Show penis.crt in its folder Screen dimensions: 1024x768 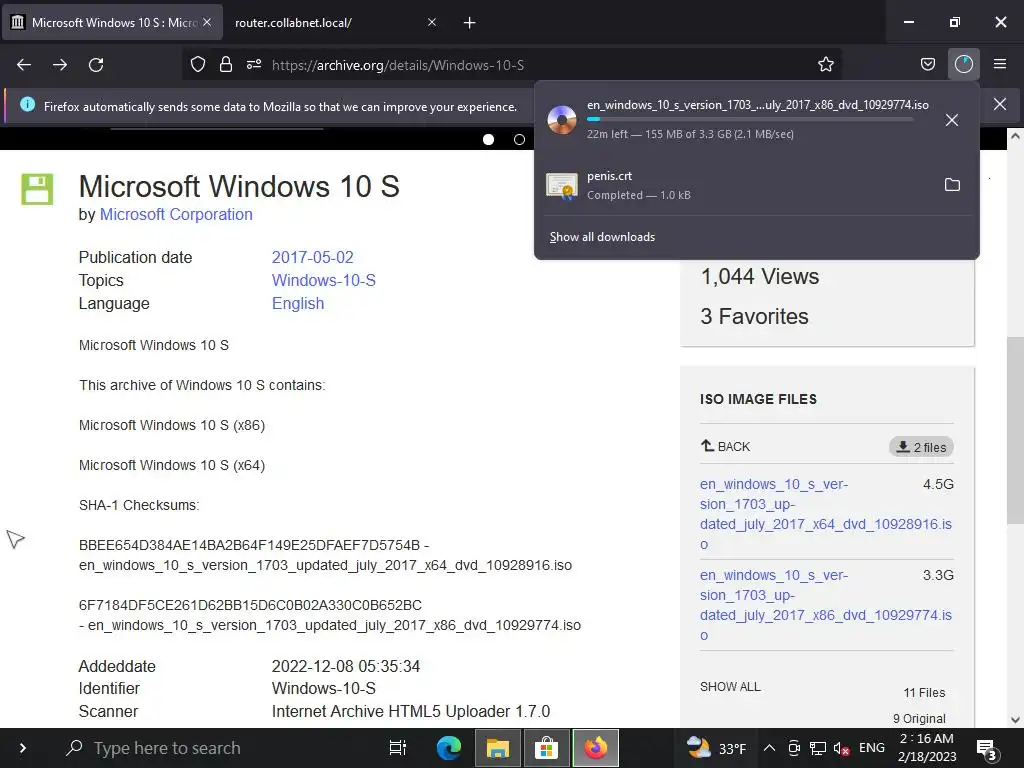click(952, 185)
